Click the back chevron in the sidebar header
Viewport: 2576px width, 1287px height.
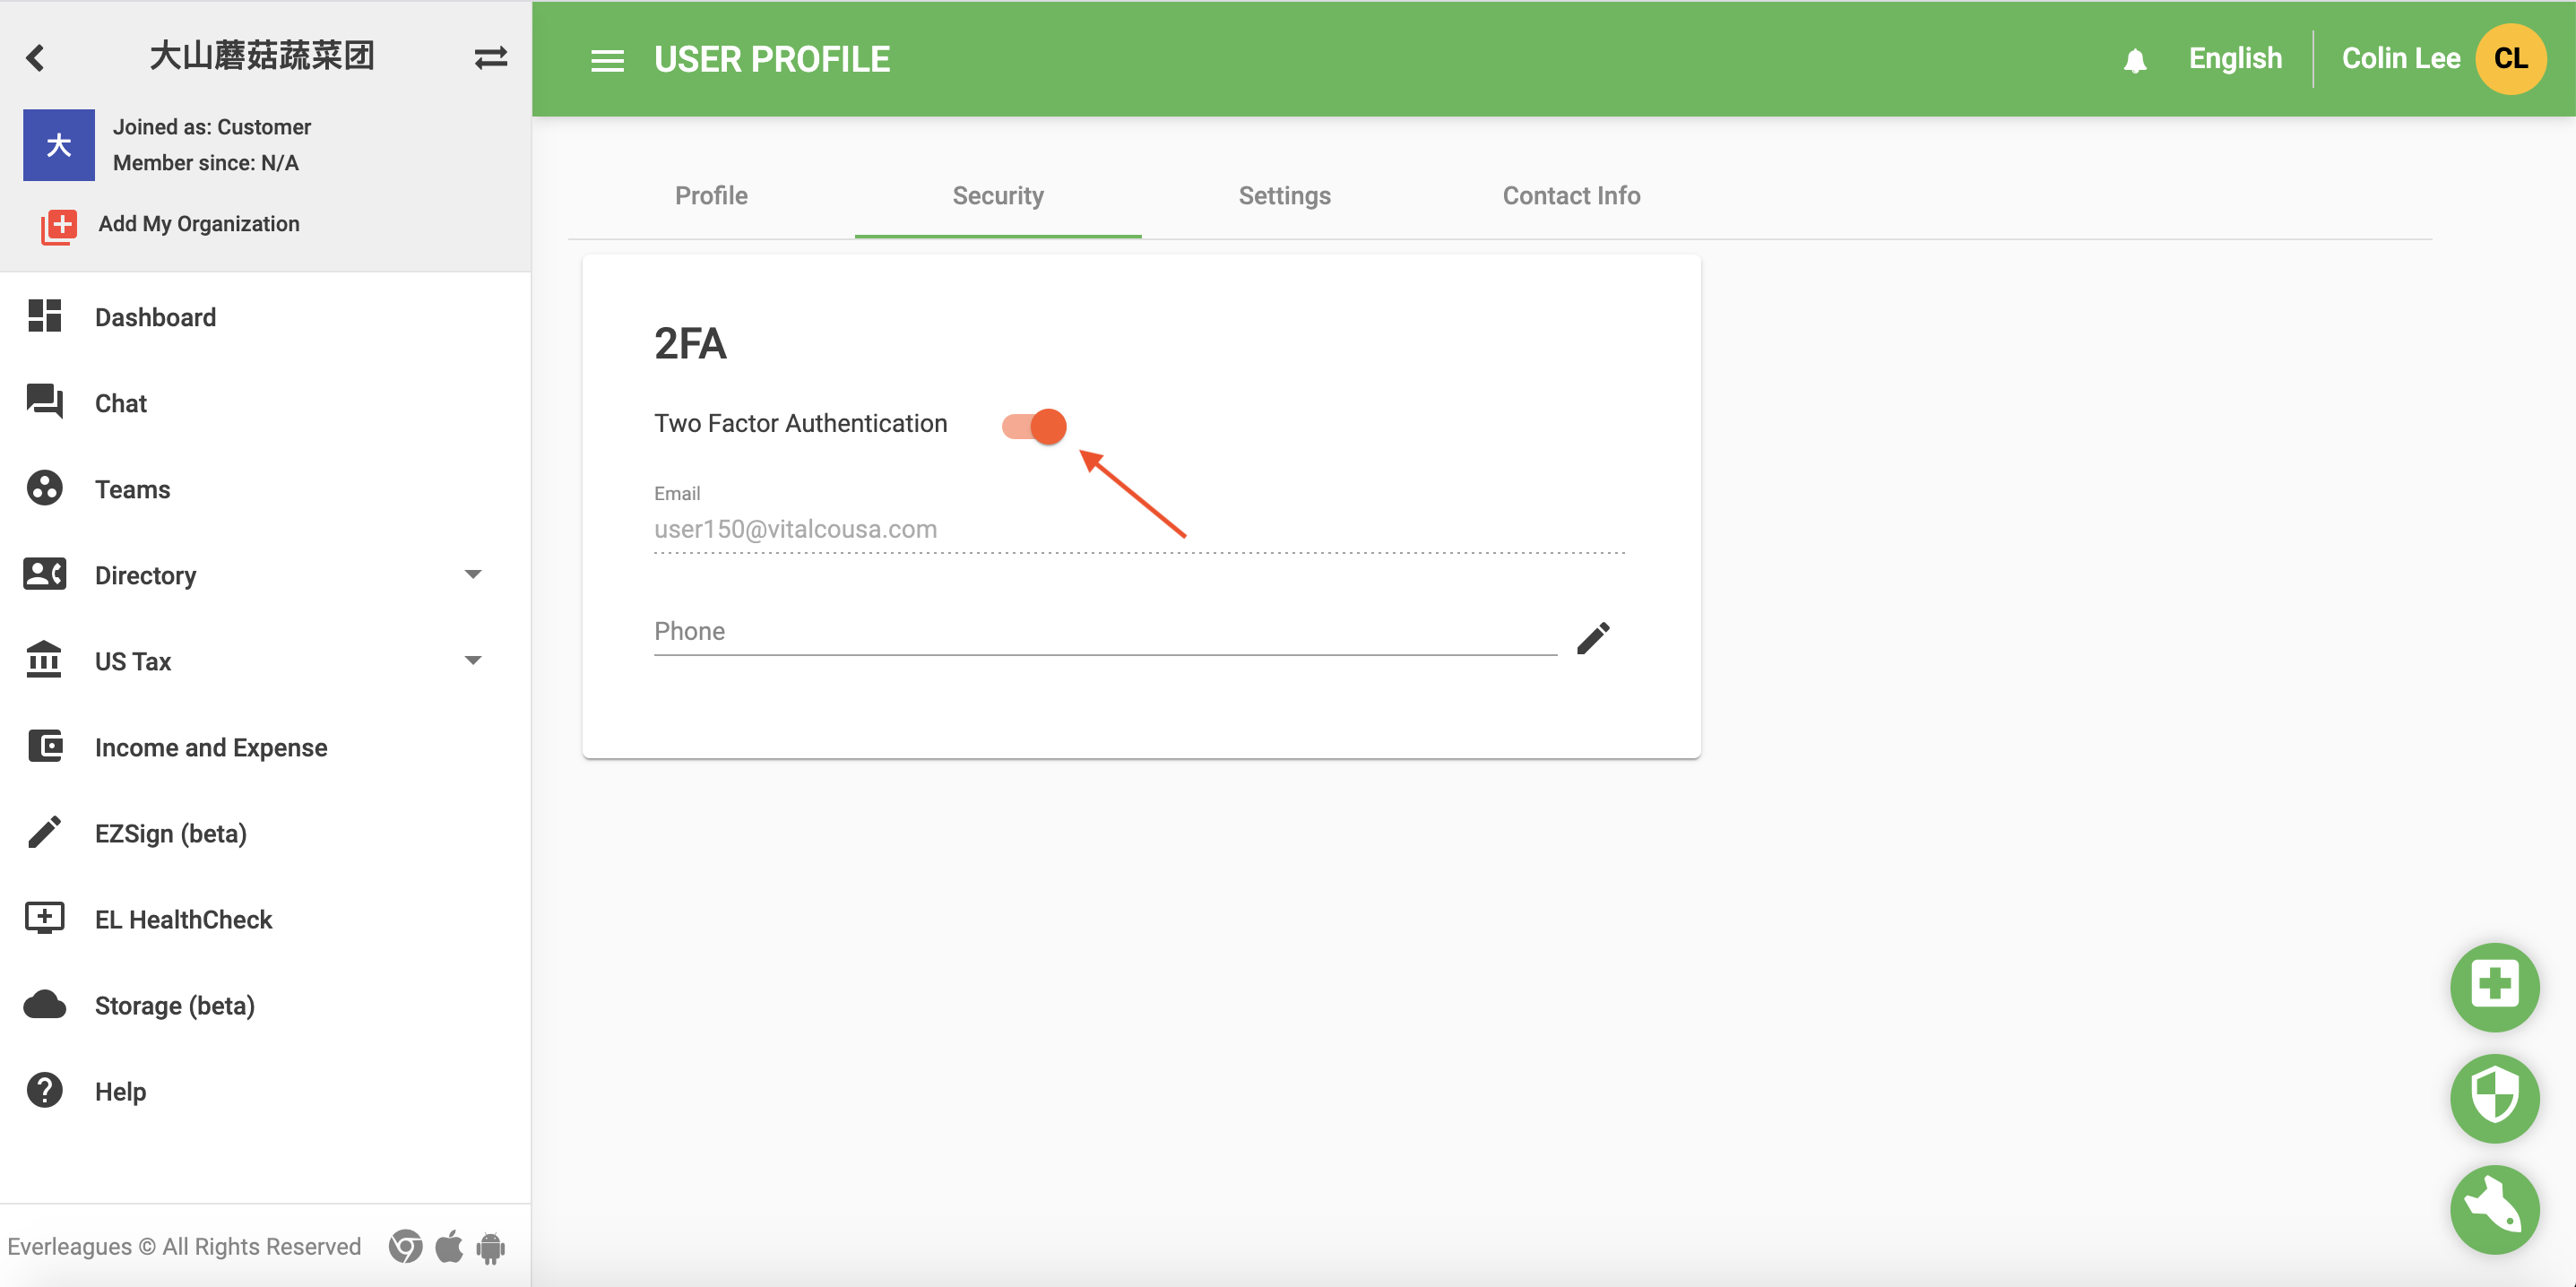click(x=36, y=58)
